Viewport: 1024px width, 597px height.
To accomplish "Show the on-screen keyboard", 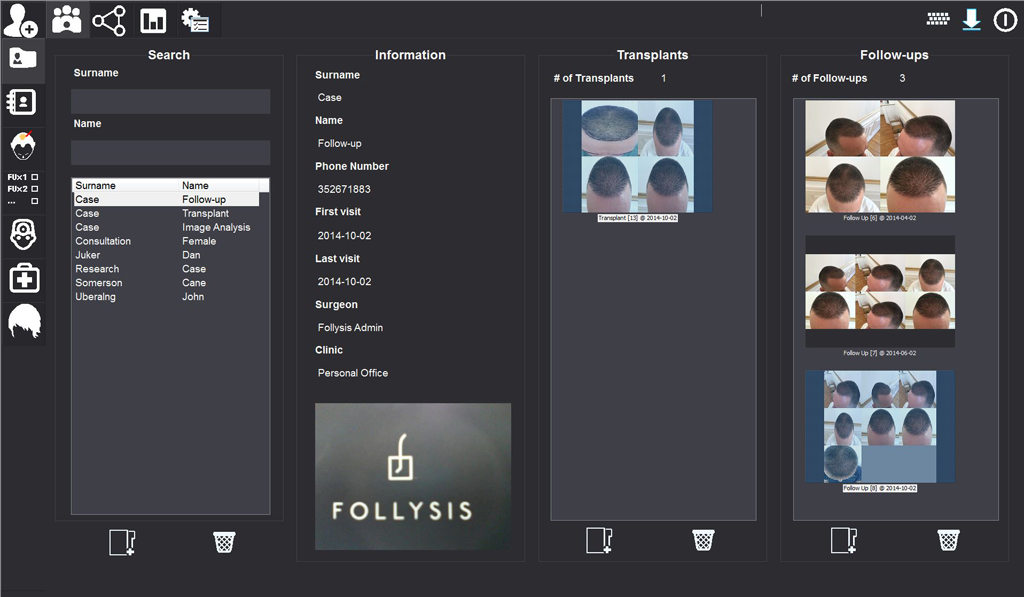I will [x=937, y=19].
